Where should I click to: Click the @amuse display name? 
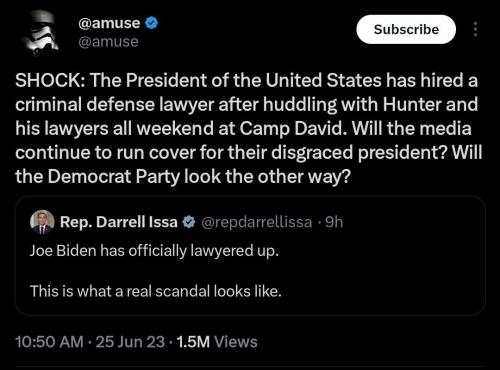(x=109, y=23)
